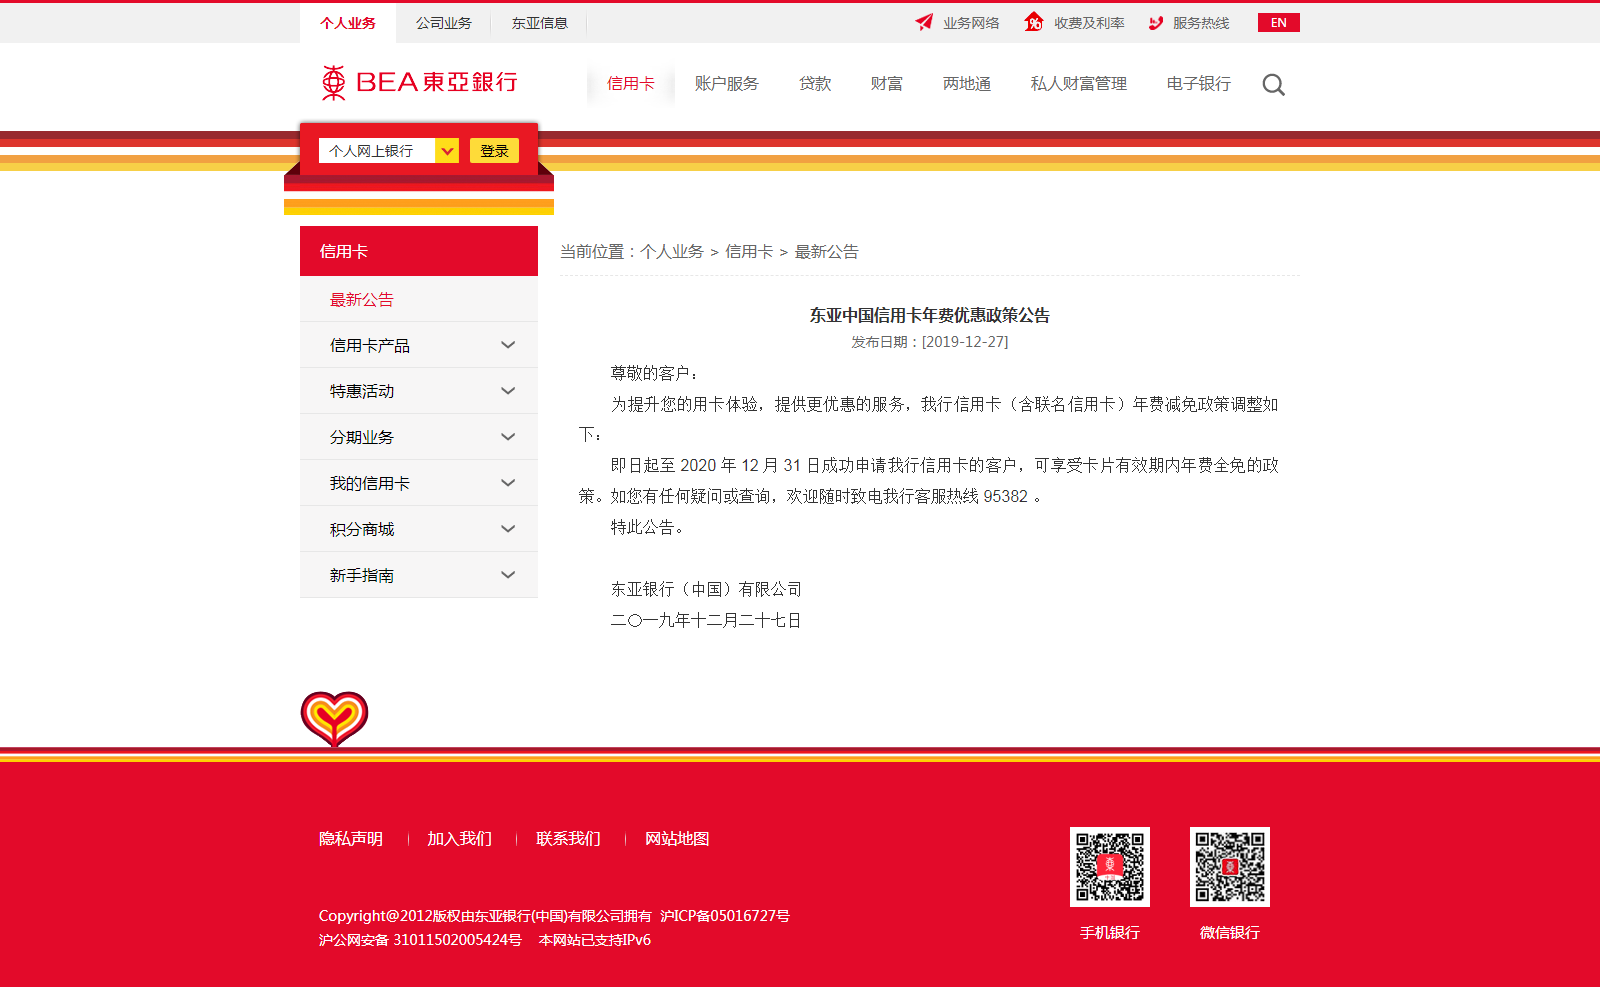Click the 信用卡 sidebar header
The width and height of the screenshot is (1600, 987).
[419, 251]
